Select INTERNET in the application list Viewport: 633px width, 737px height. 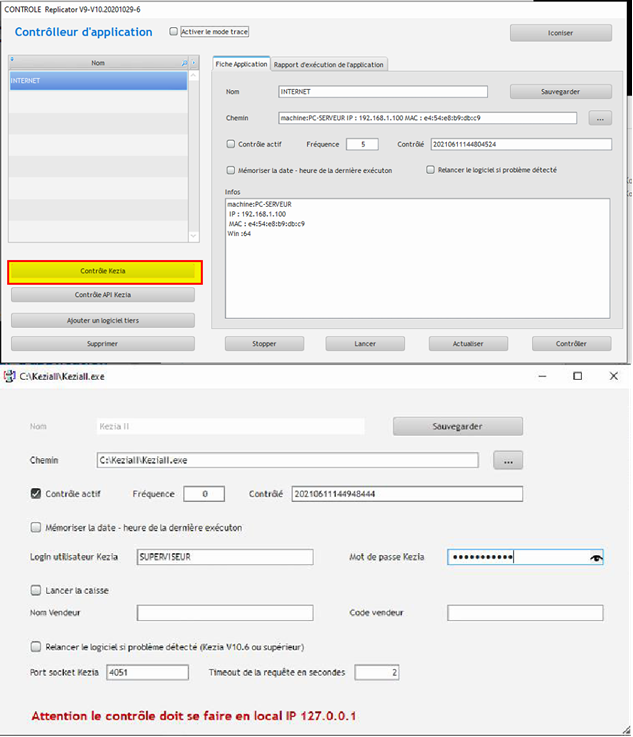pyautogui.click(x=97, y=81)
